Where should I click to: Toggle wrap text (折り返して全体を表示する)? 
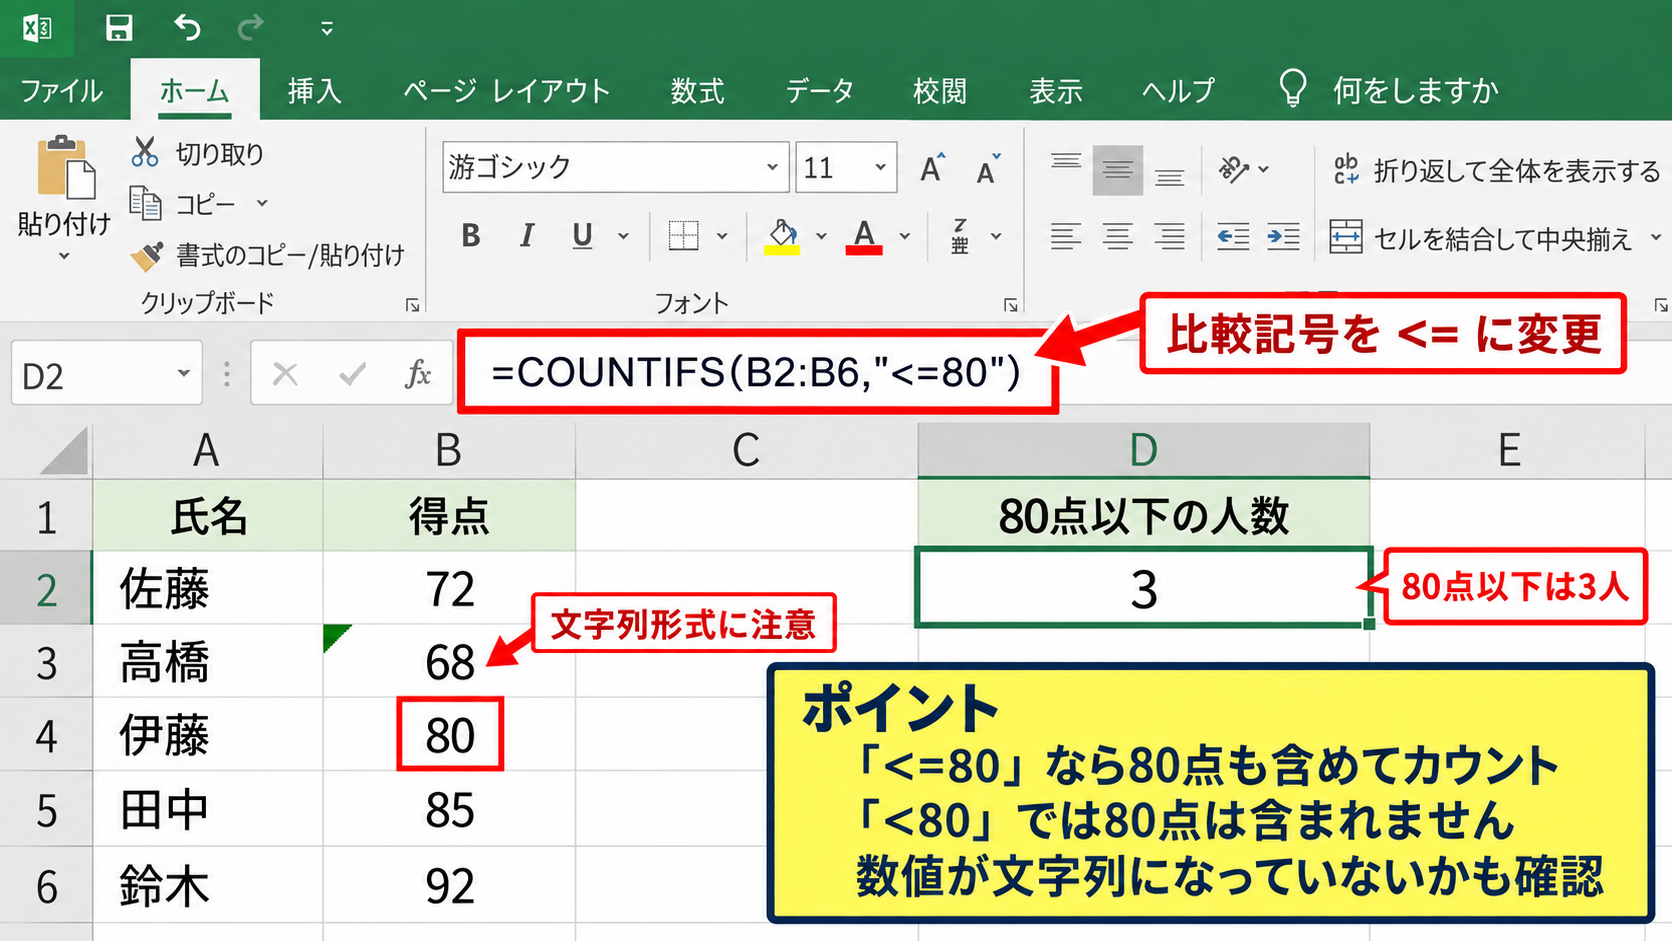(1496, 170)
